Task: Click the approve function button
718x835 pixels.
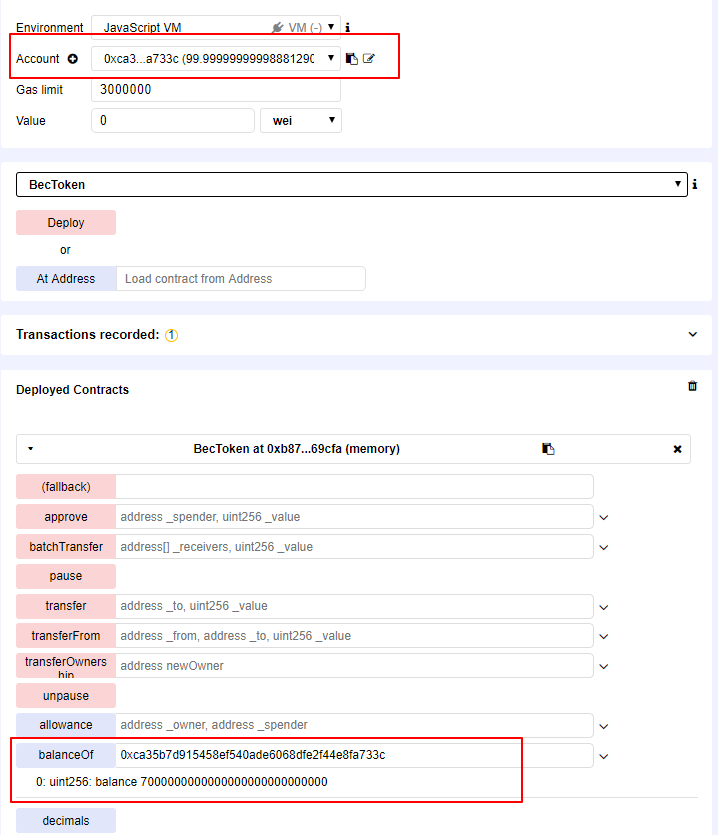Action: tap(66, 517)
